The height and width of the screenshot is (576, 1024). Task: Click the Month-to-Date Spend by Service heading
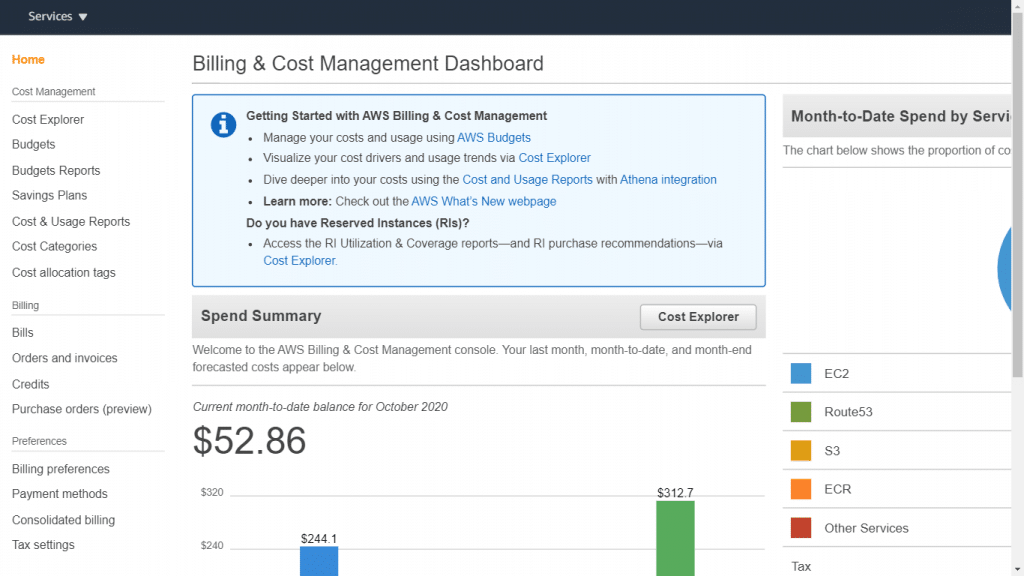[x=901, y=116]
